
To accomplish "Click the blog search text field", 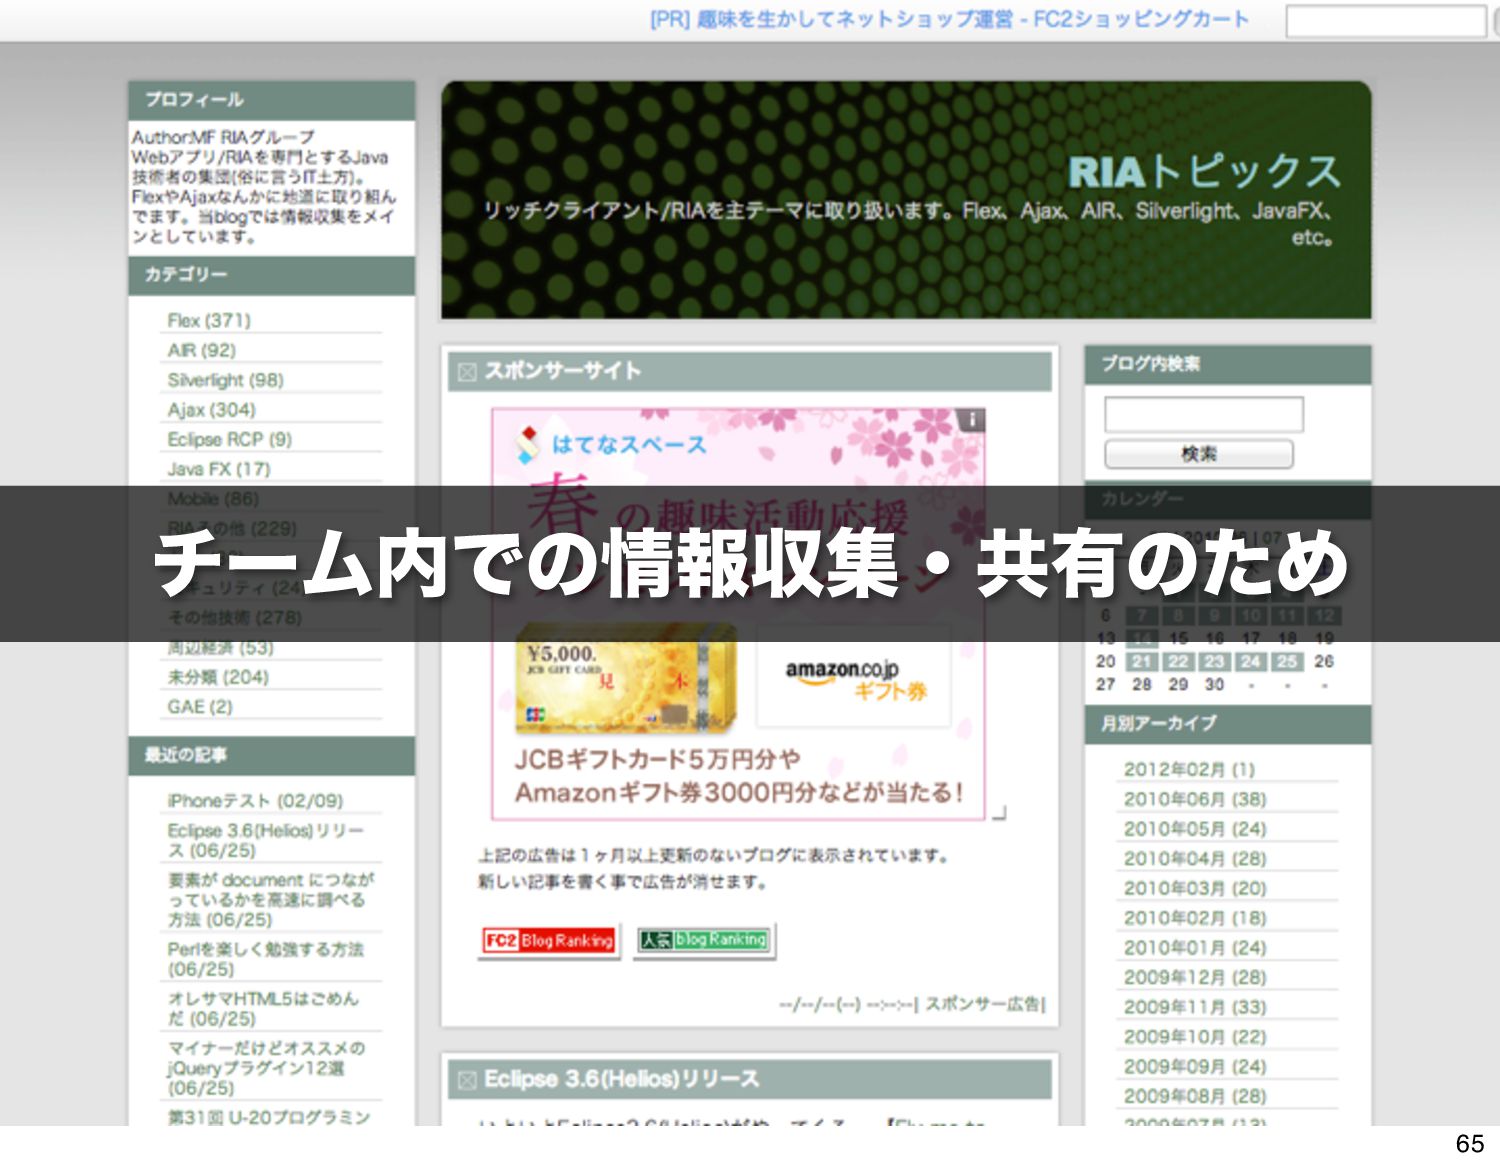I will [x=1204, y=414].
